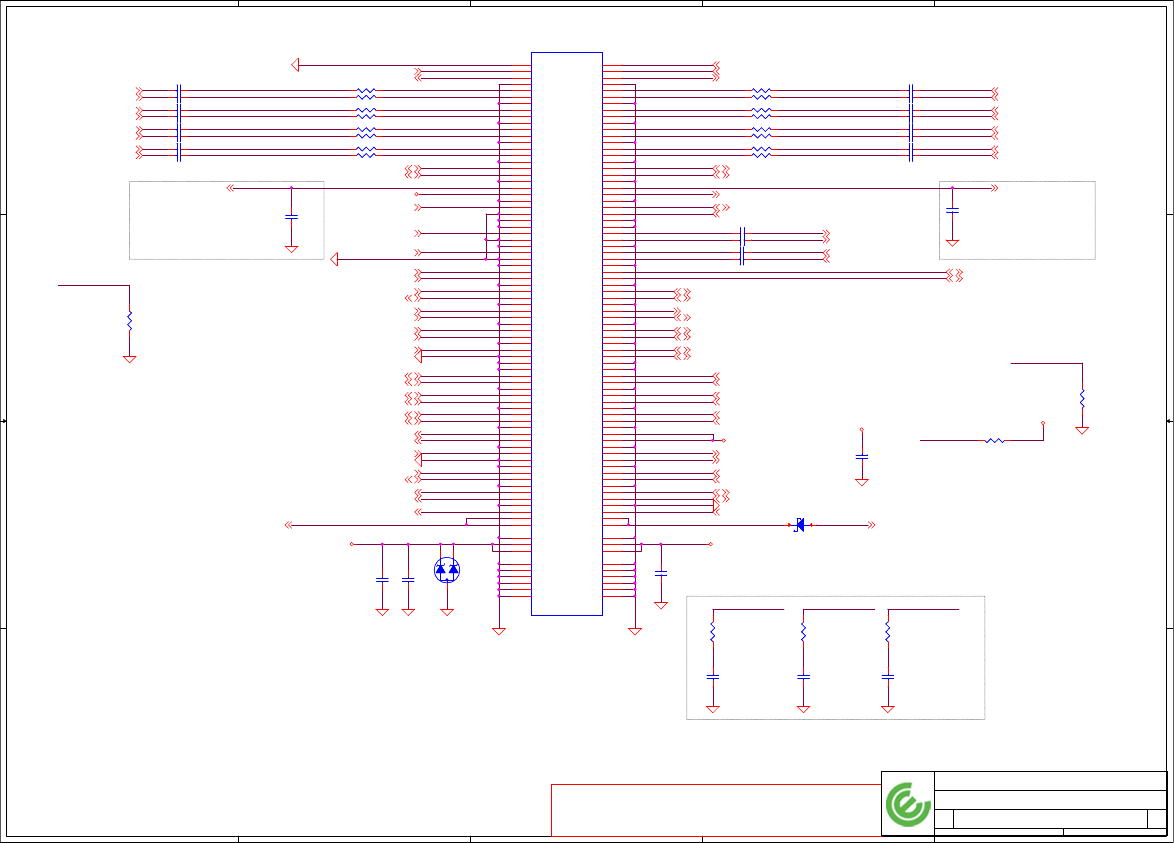Select the middle resistor in the bottom dashed box
This screenshot has height=843, width=1174.
(803, 633)
